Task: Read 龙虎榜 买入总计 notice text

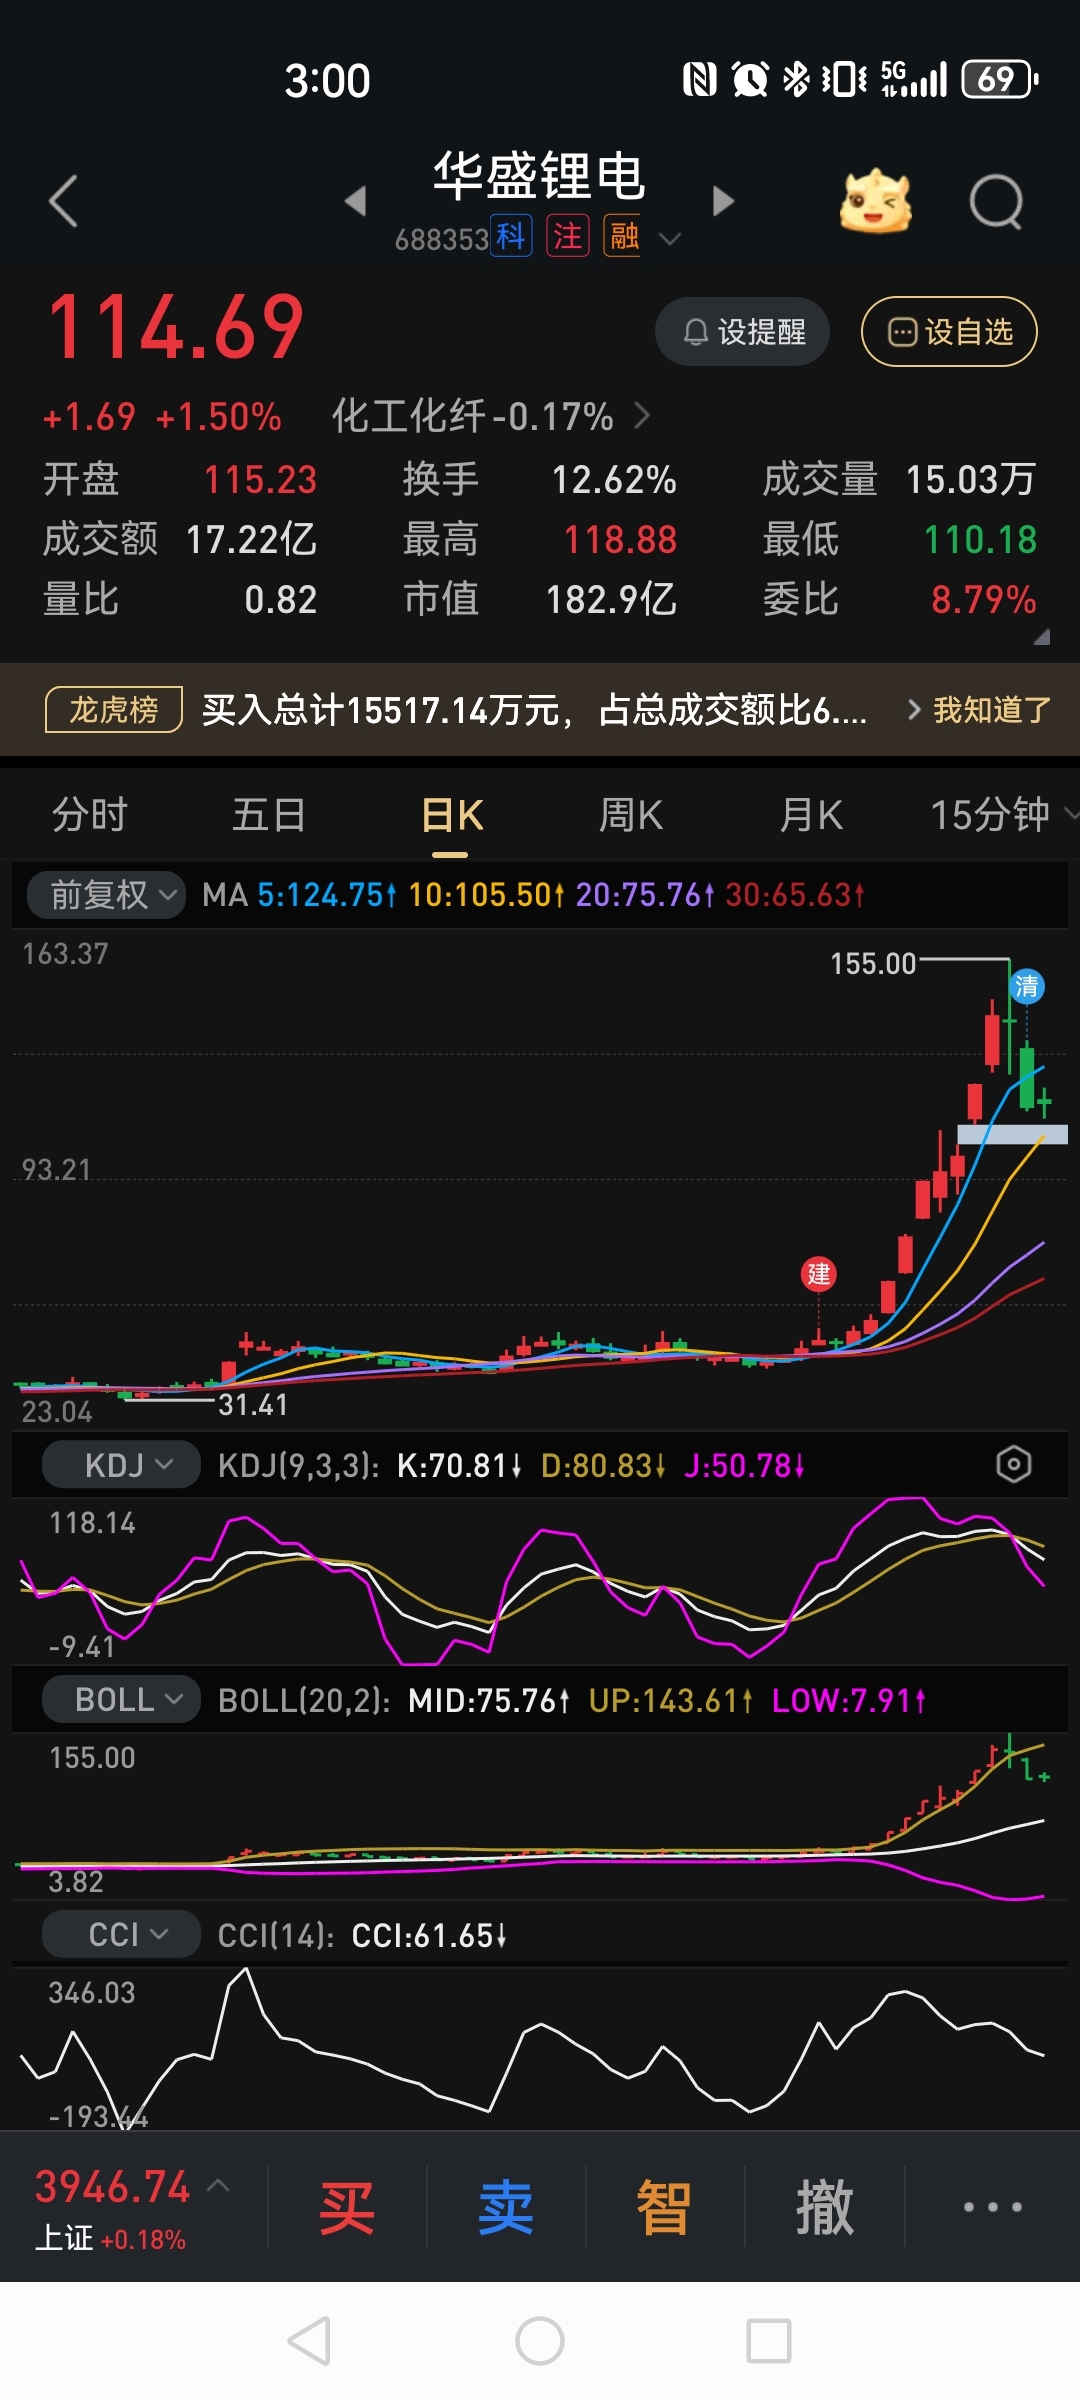Action: coord(534,710)
